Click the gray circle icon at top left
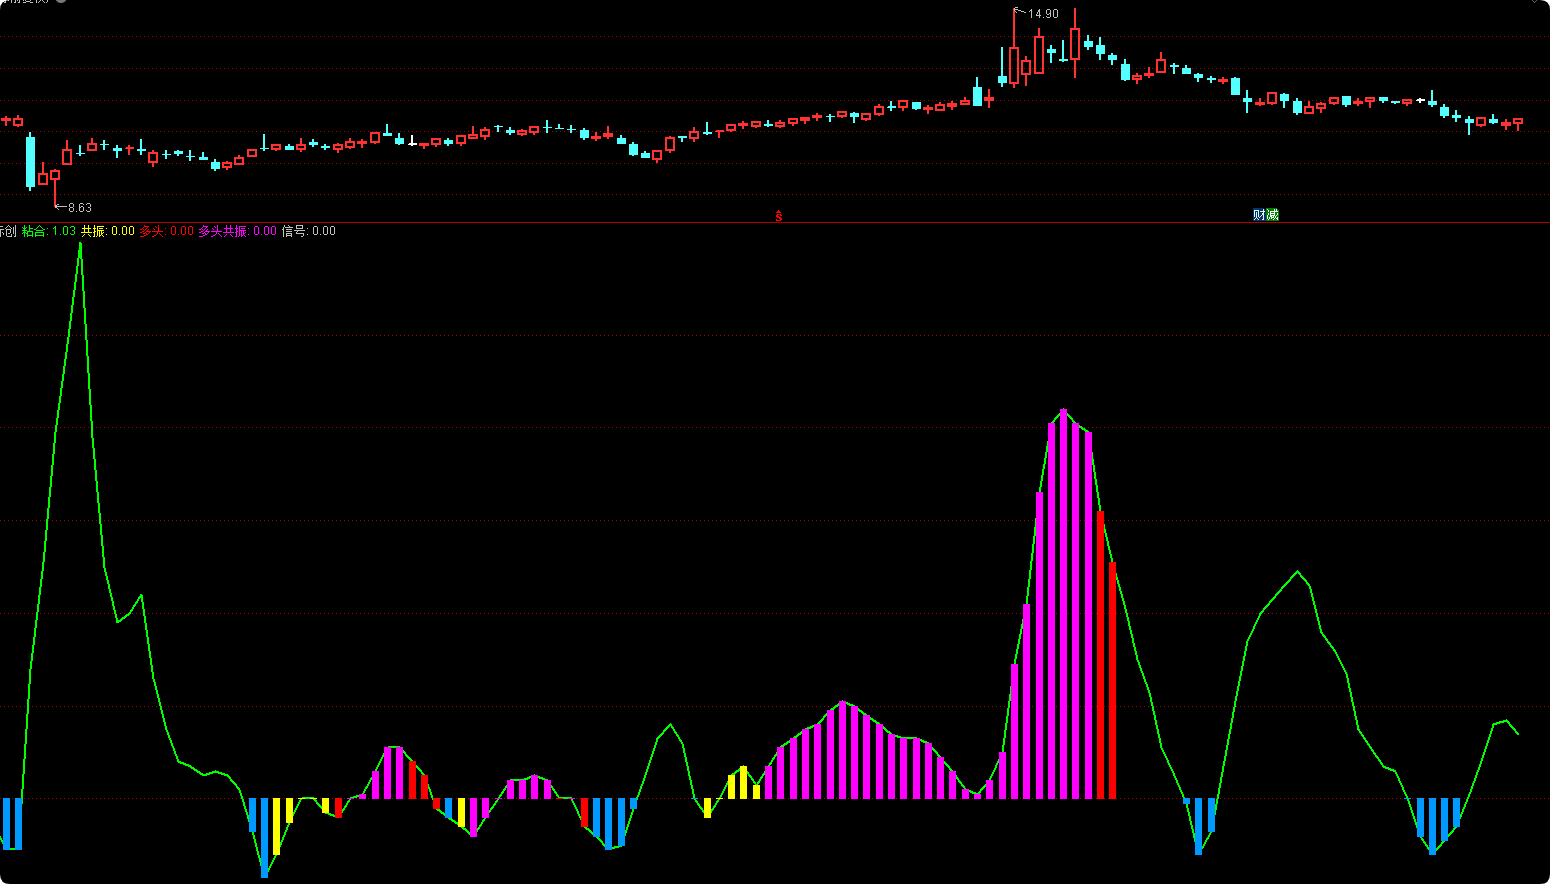1550x884 pixels. point(61,1)
